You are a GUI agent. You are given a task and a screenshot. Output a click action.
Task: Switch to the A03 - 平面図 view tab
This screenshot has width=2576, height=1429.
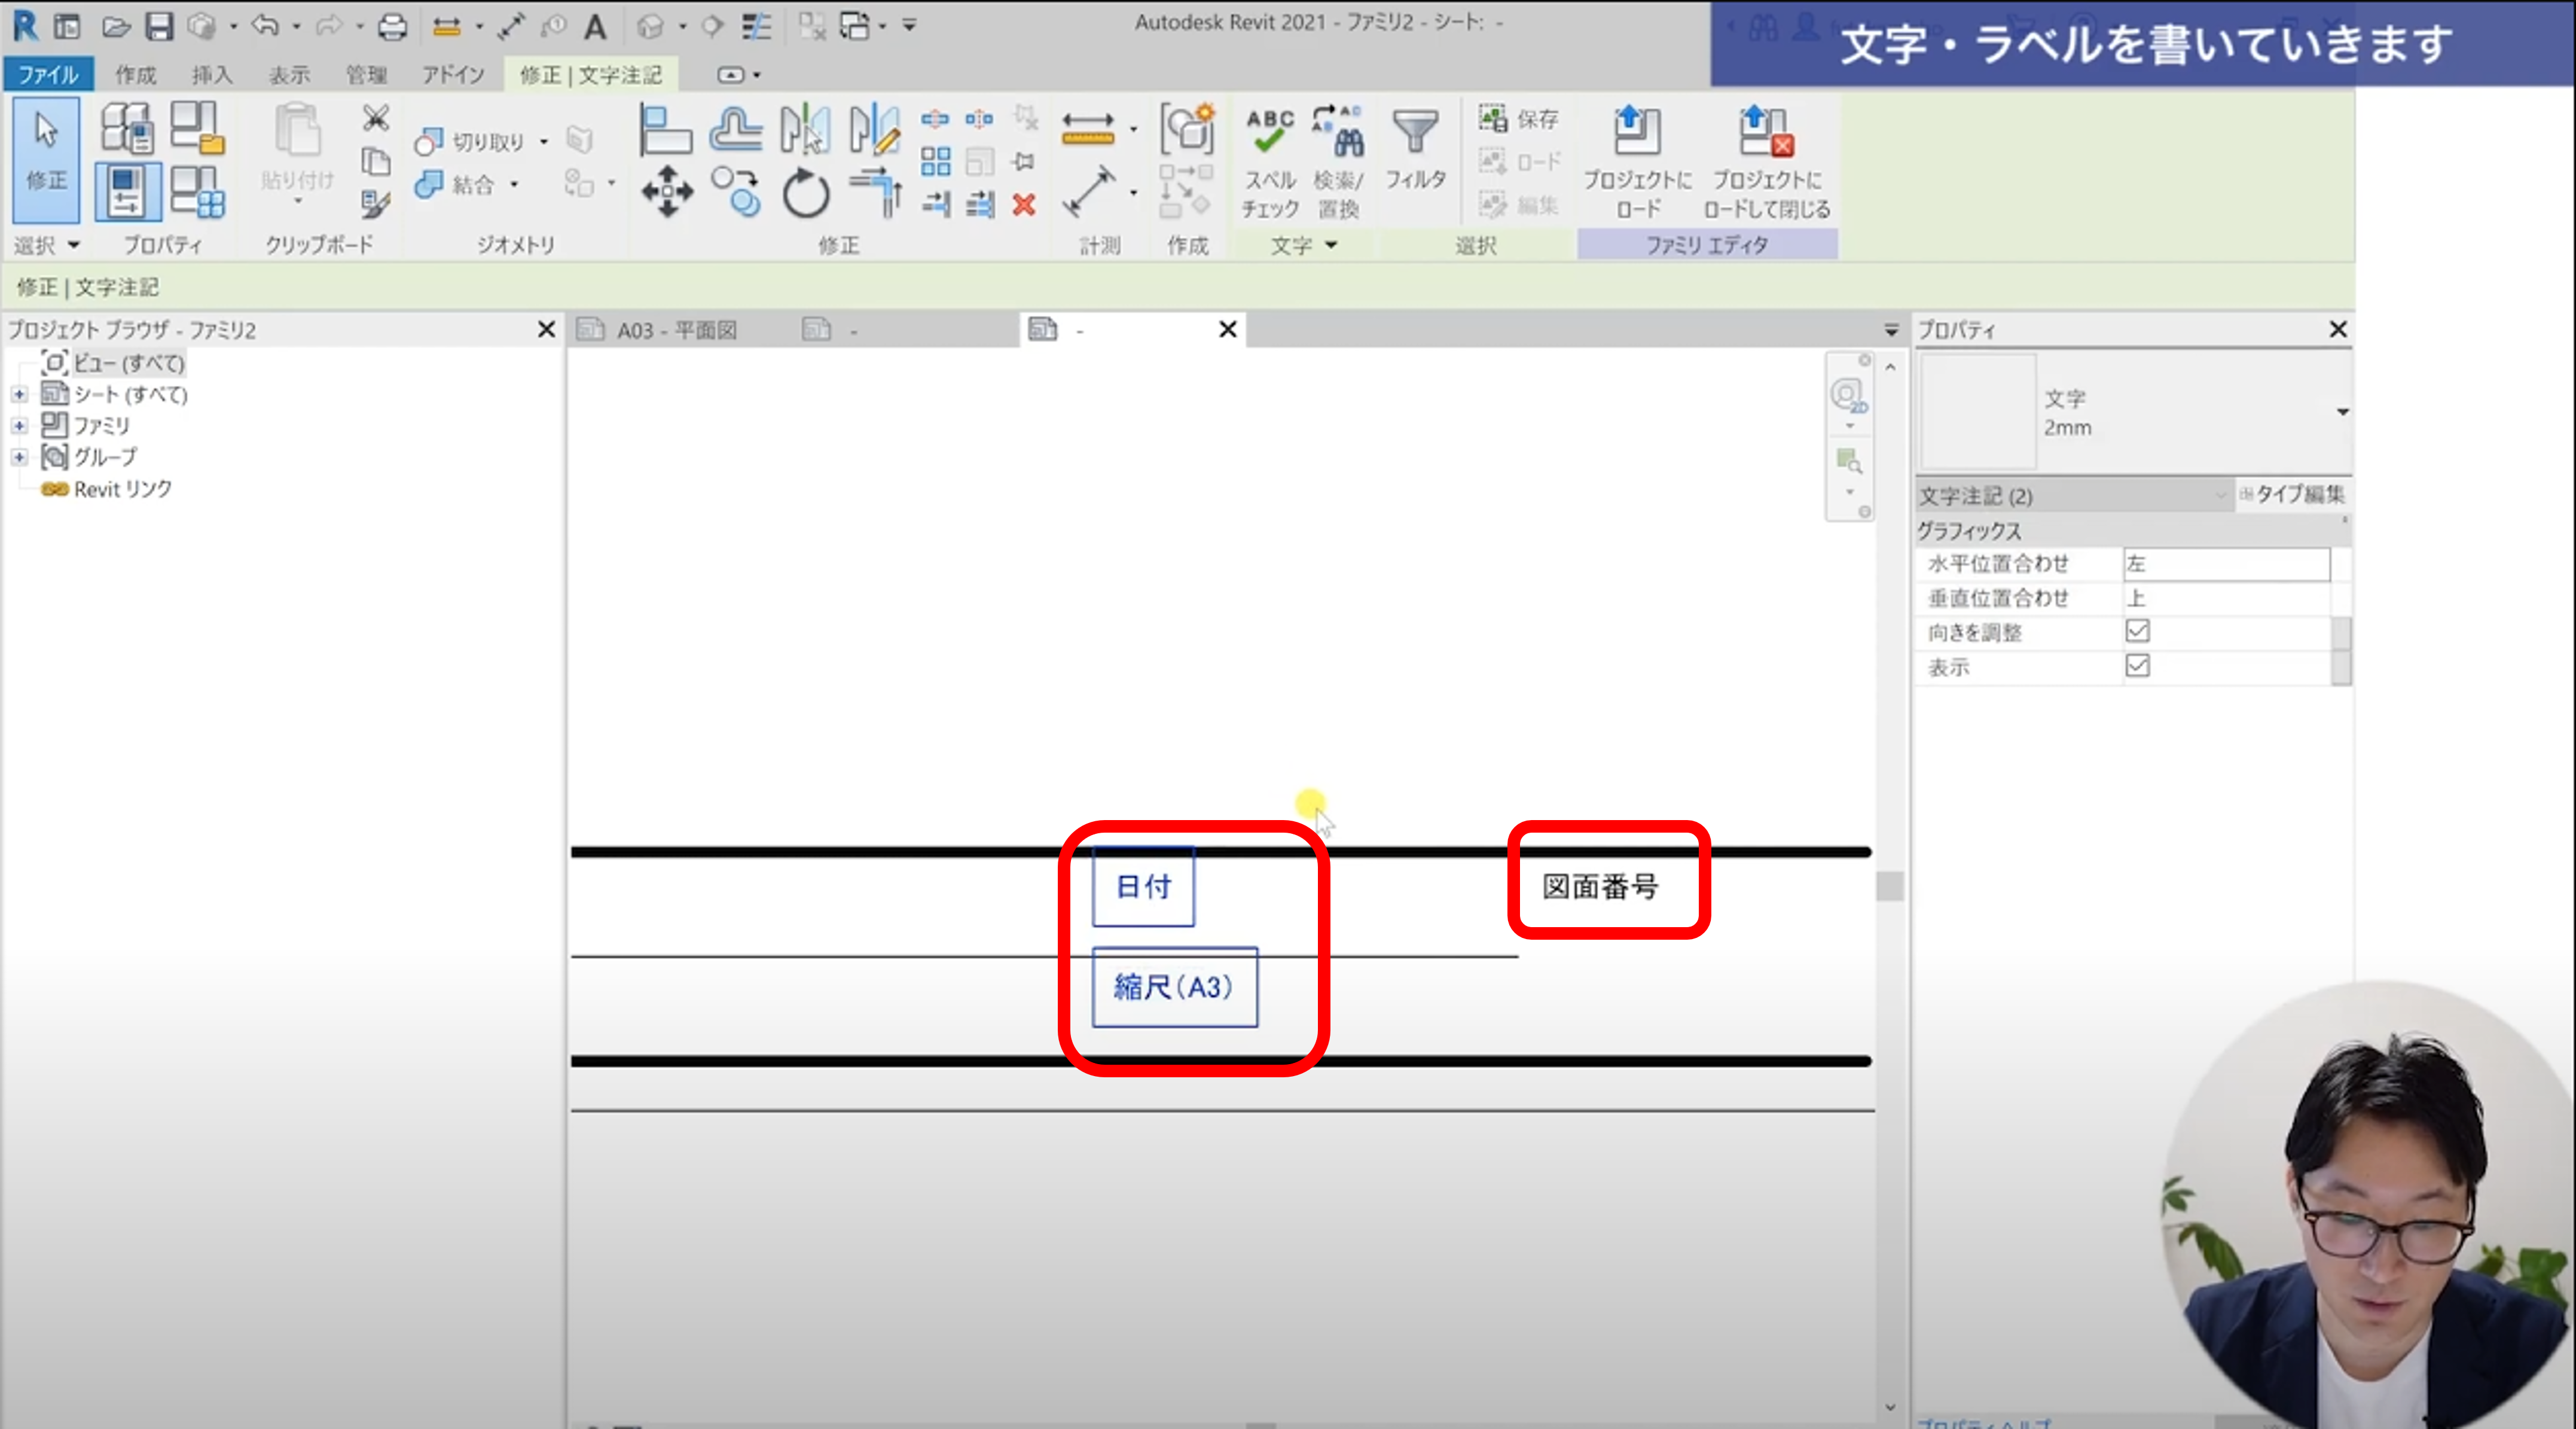click(x=676, y=330)
